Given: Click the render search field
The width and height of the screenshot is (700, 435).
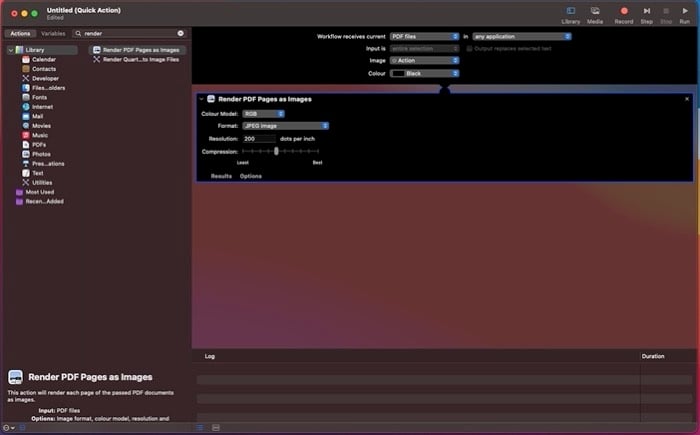Looking at the screenshot, I should [129, 33].
